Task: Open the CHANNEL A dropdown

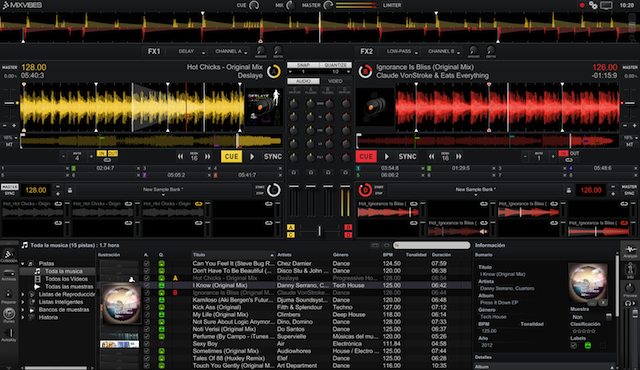Action: [x=230, y=51]
